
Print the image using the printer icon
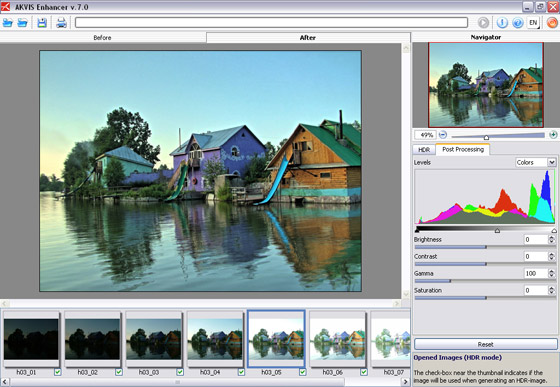61,23
